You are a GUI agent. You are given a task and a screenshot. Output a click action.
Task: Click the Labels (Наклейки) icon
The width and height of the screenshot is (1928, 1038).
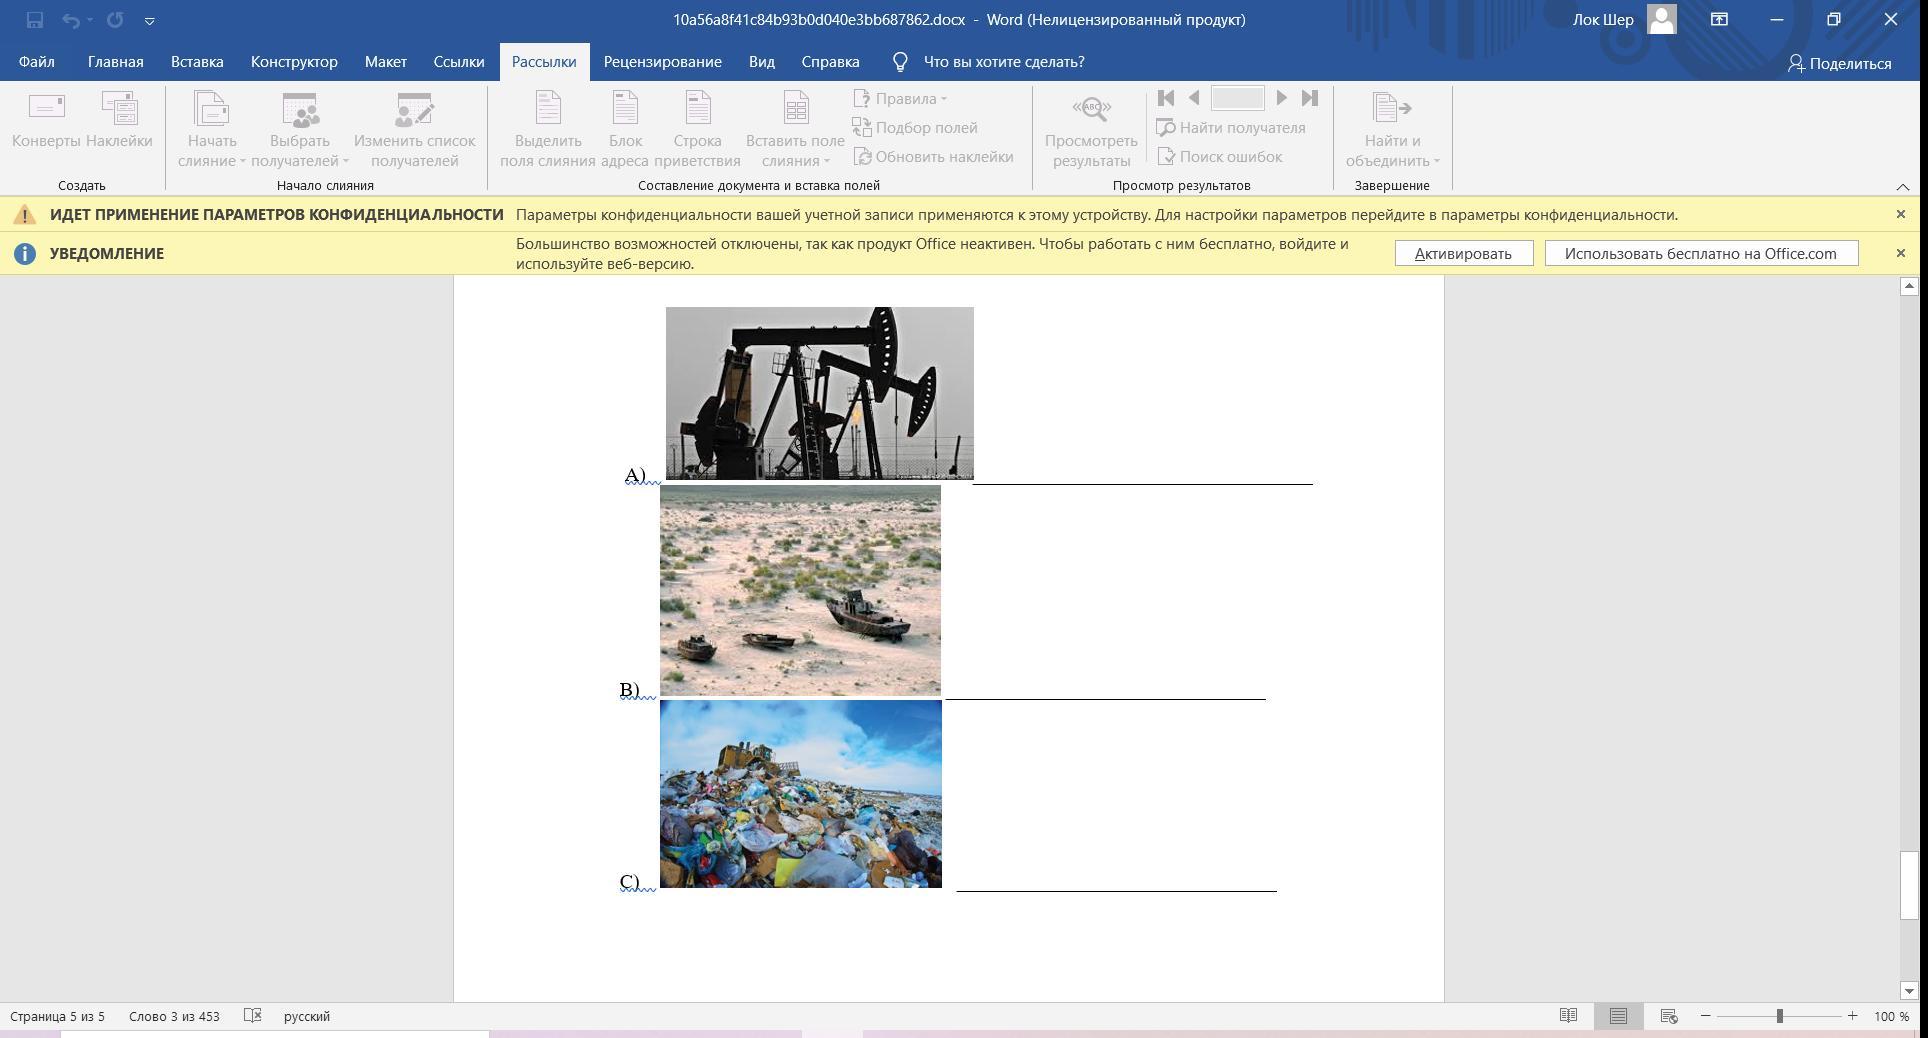pos(119,122)
